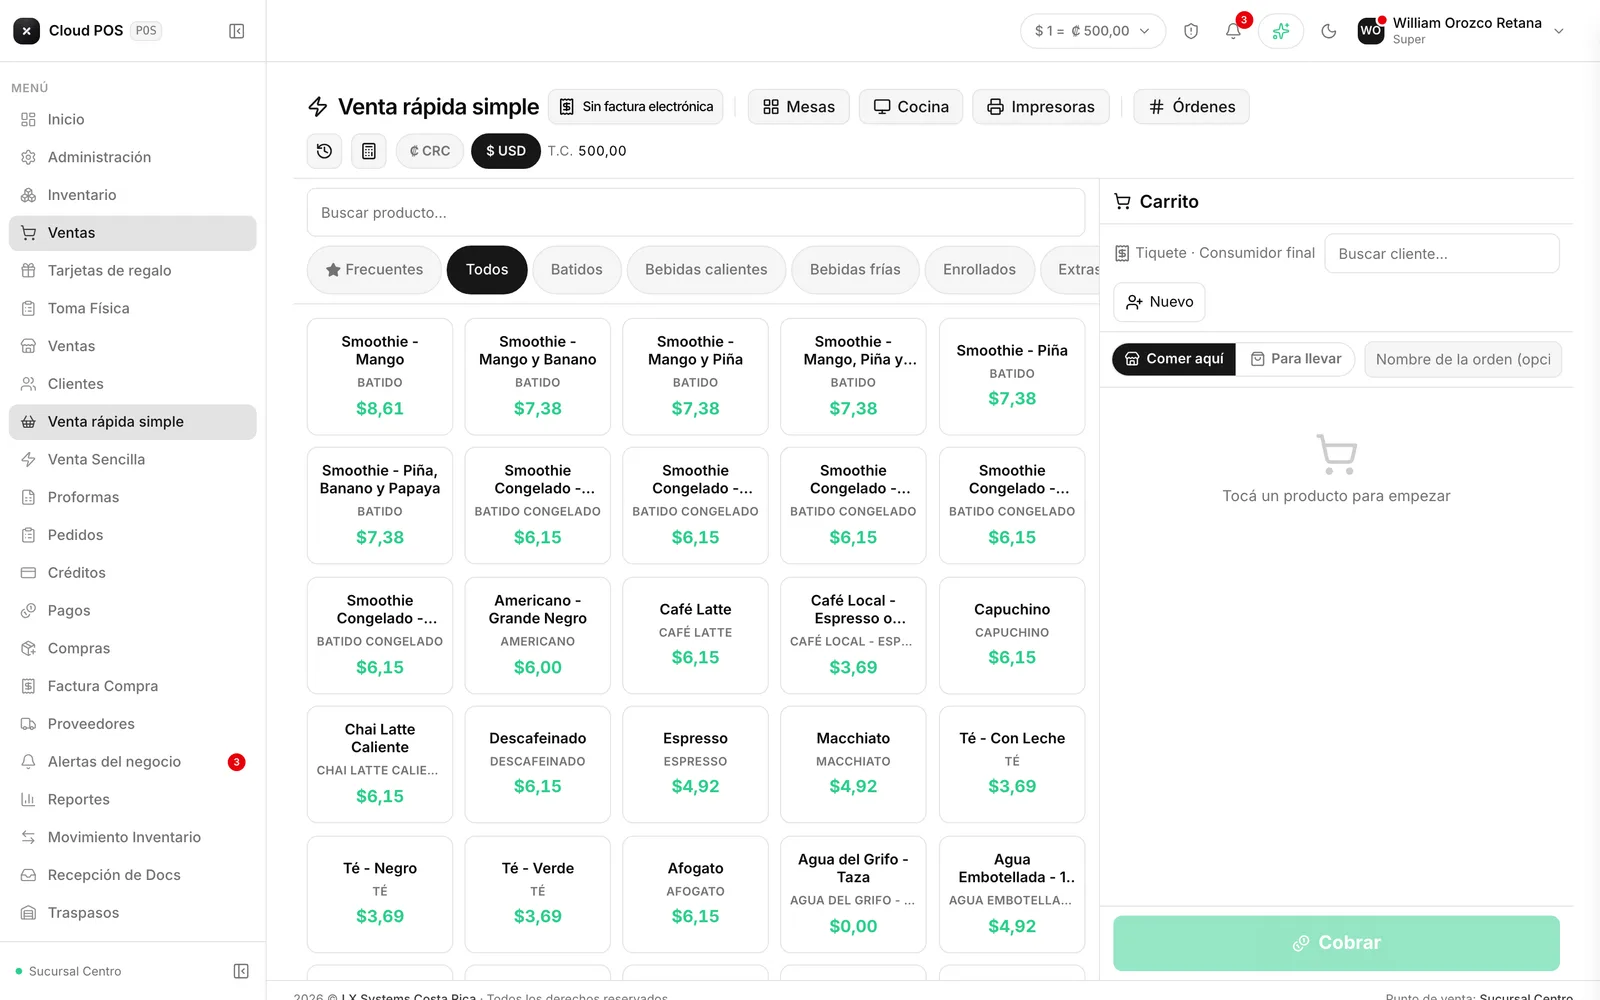Image resolution: width=1600 pixels, height=1000 pixels.
Task: Open Reportes in the sidebar
Action: click(133, 799)
